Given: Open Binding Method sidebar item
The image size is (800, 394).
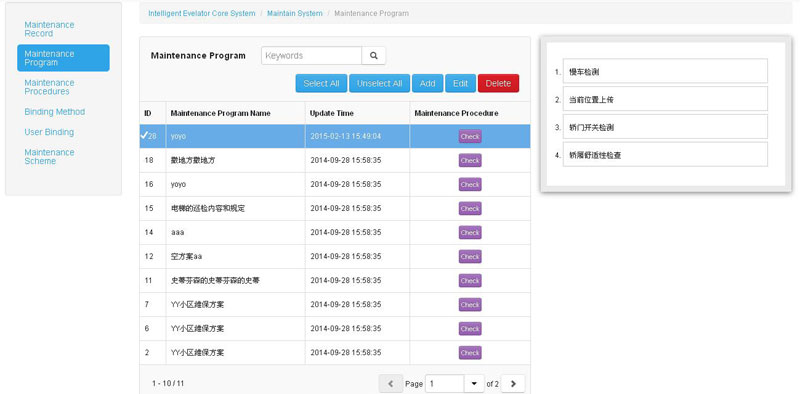Looking at the screenshot, I should click(55, 112).
